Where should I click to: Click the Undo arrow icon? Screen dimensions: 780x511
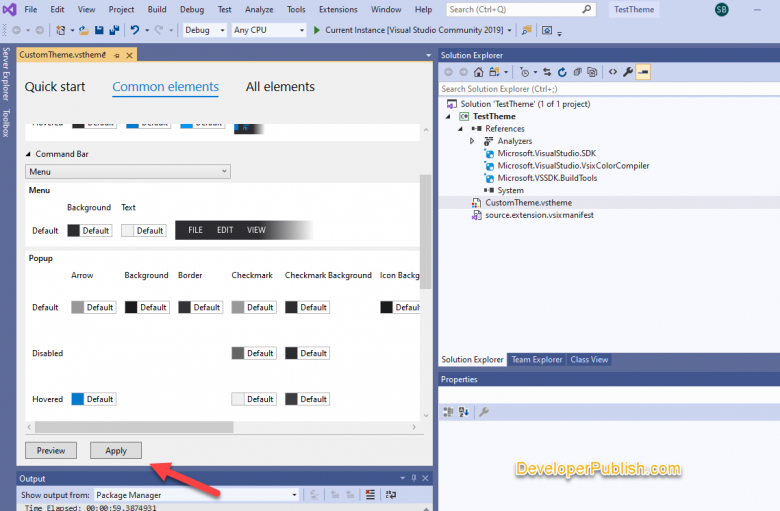tap(135, 30)
